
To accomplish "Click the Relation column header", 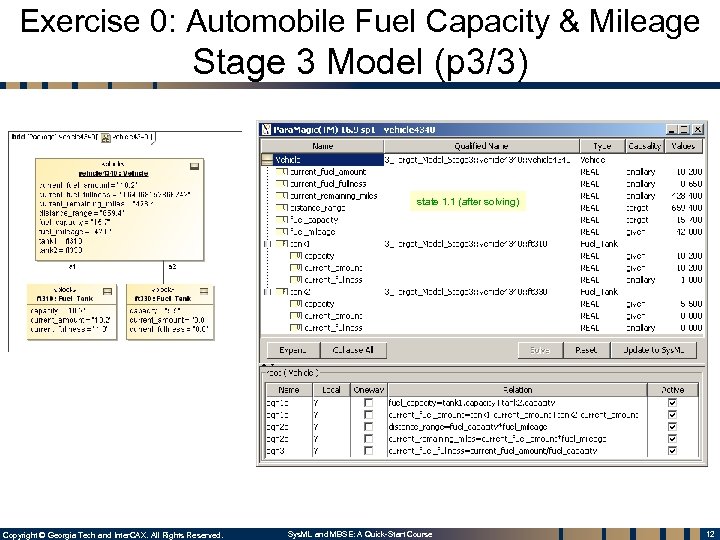I will click(518, 390).
